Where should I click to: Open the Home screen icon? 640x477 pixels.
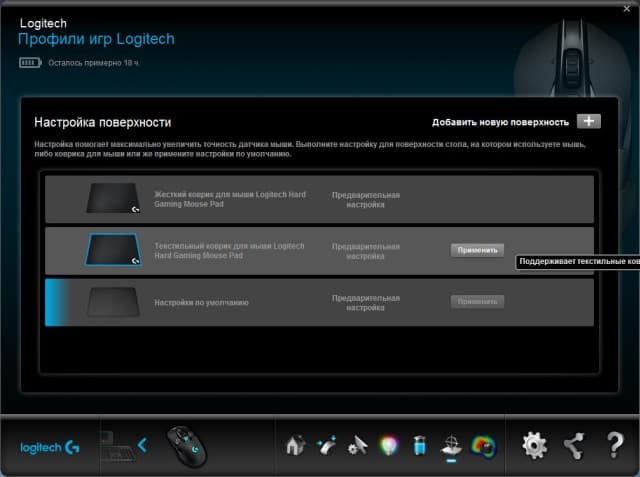pos(296,445)
